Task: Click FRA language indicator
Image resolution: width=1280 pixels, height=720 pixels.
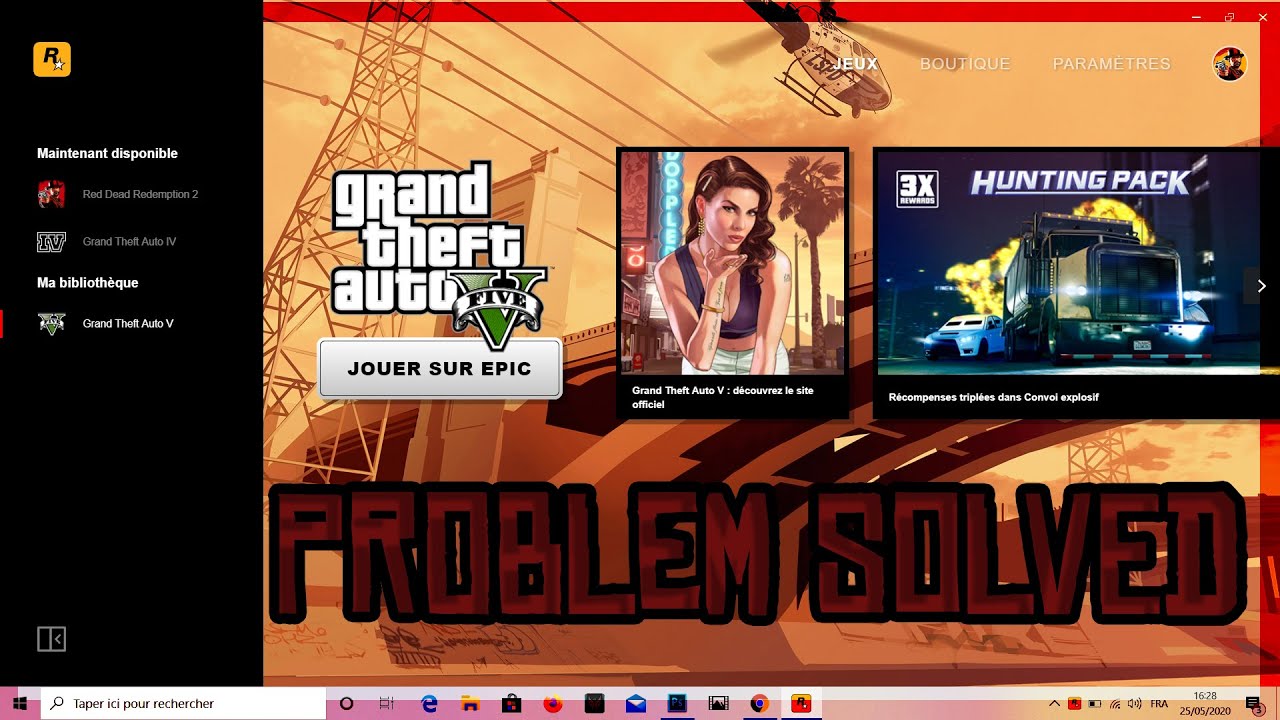Action: 1159,703
